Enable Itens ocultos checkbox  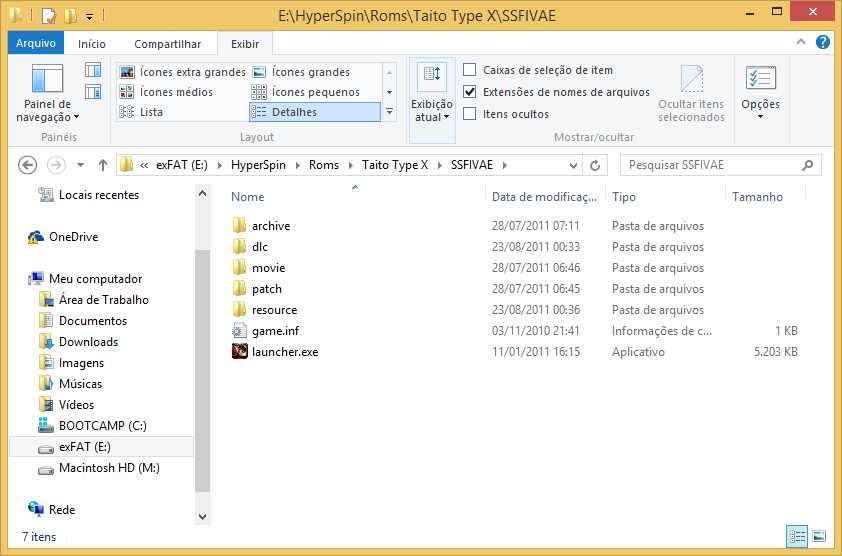(x=469, y=114)
